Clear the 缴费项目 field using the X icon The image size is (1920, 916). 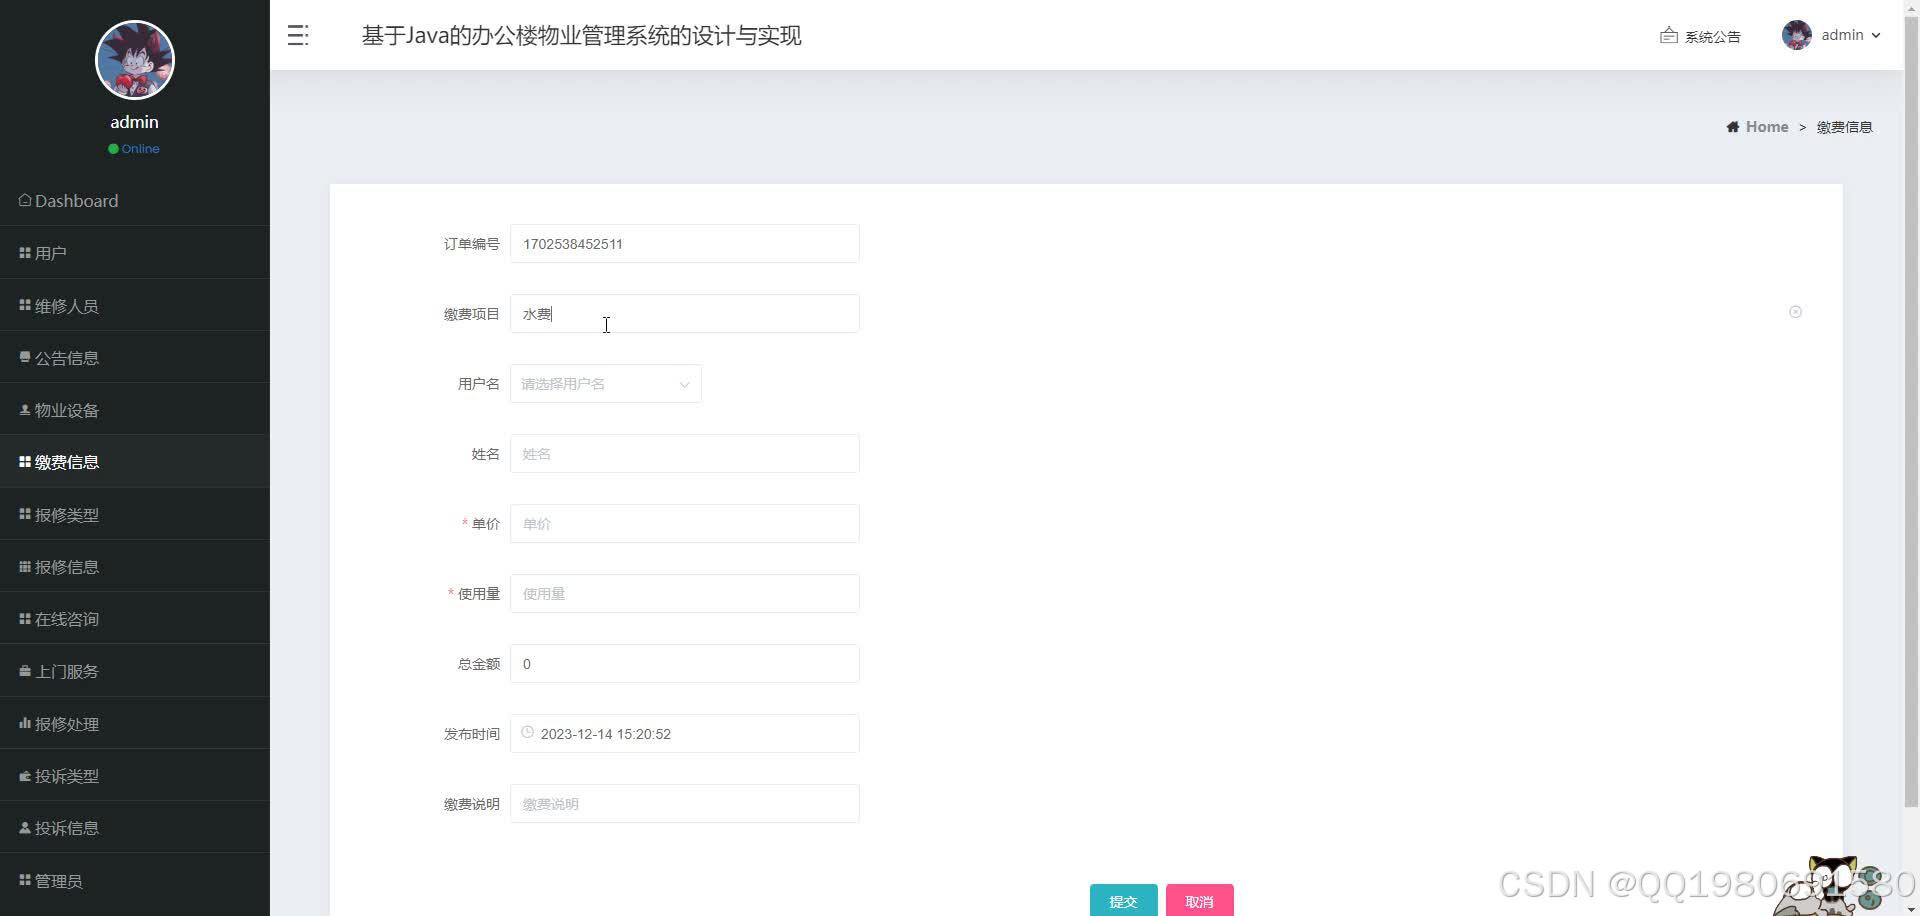pyautogui.click(x=1796, y=312)
